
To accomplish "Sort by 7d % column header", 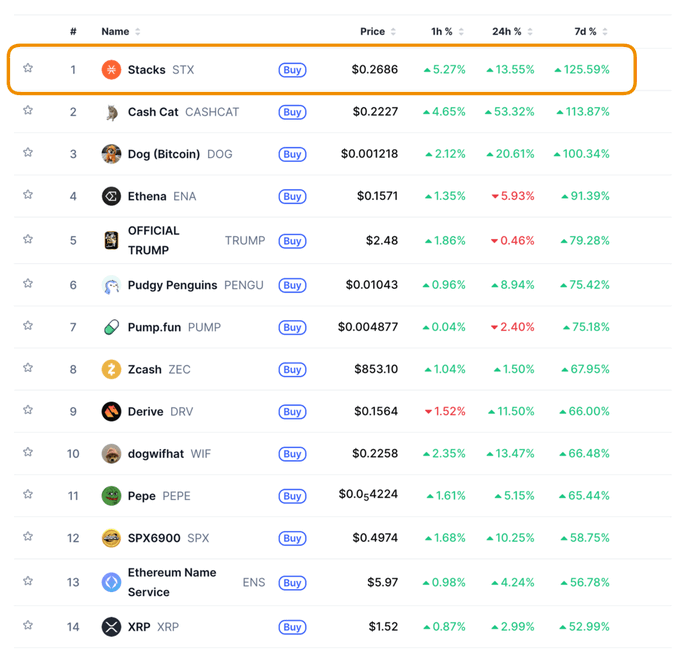I will pyautogui.click(x=591, y=32).
